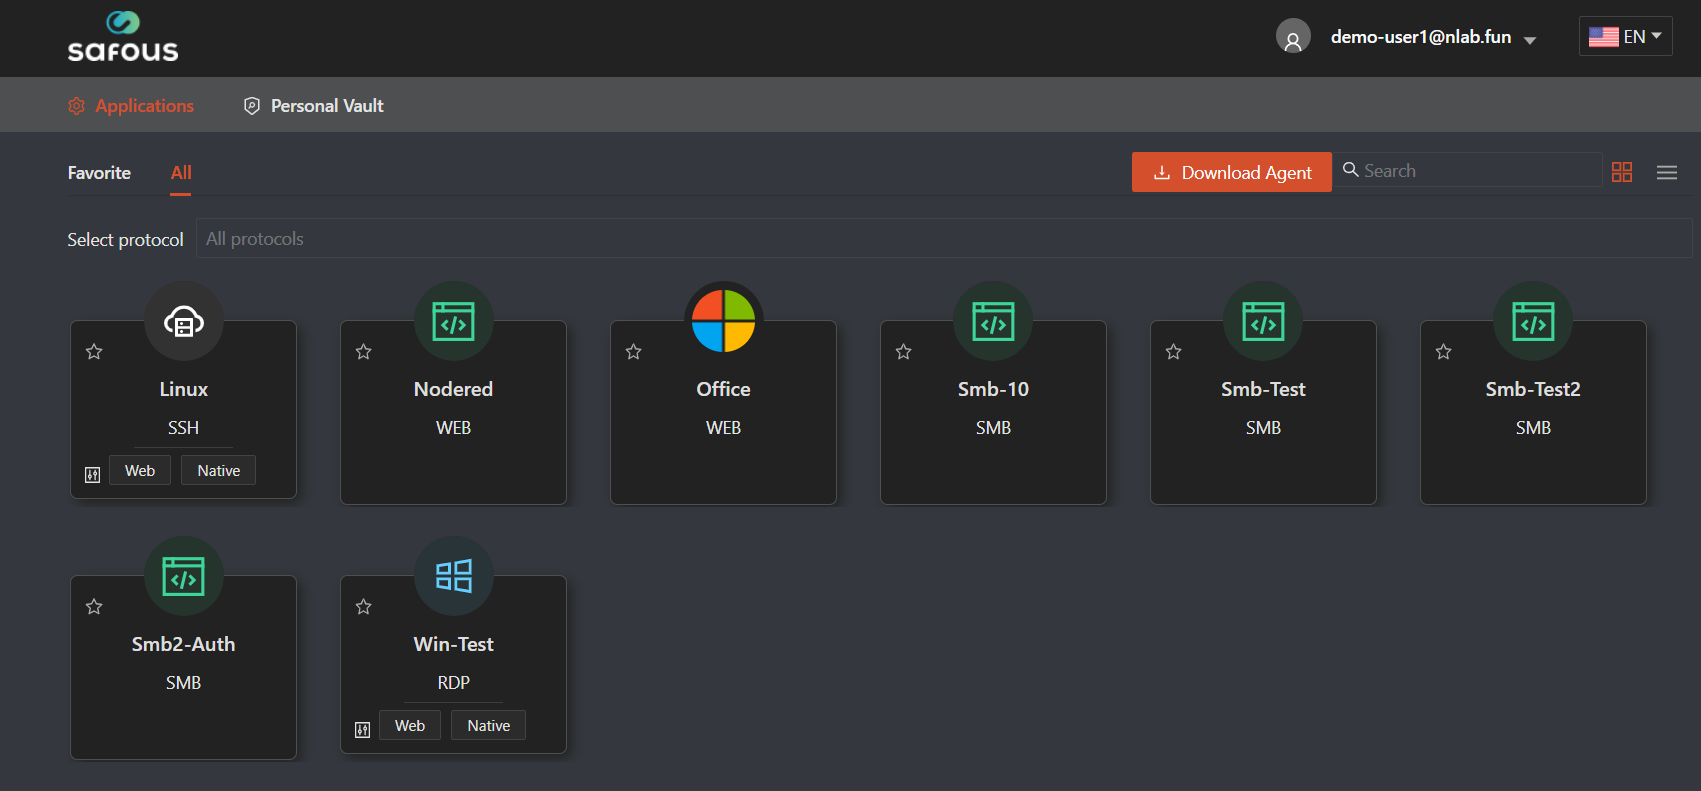Toggle favorite star on Office card
Screen dimensions: 1701x791
[634, 352]
